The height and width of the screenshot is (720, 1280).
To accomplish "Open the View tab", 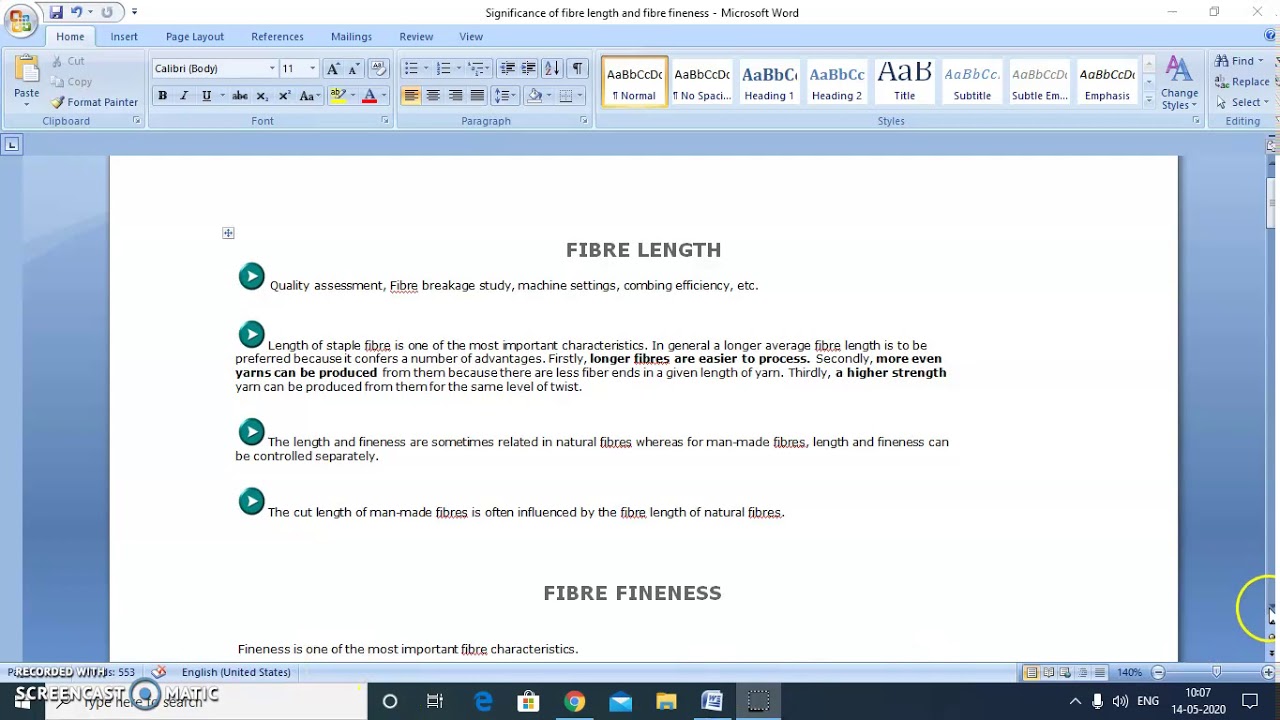I will pos(471,36).
